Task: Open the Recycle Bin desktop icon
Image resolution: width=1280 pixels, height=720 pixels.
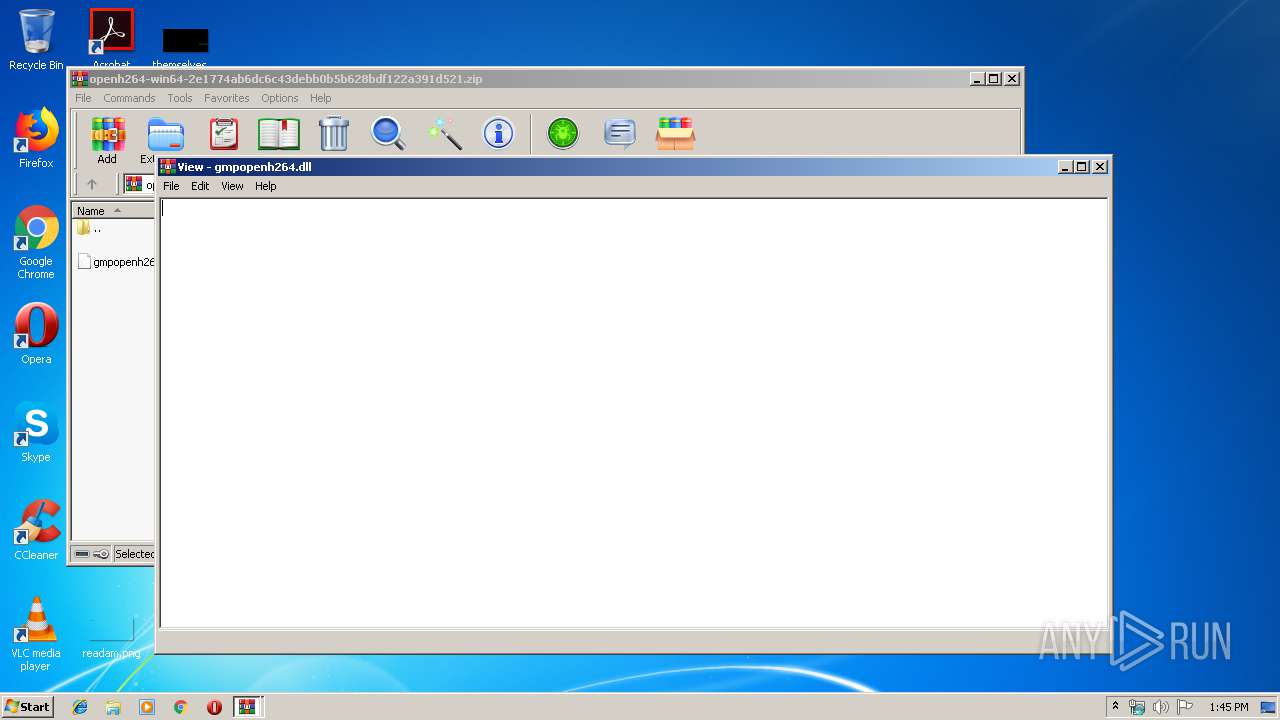Action: coord(36,40)
